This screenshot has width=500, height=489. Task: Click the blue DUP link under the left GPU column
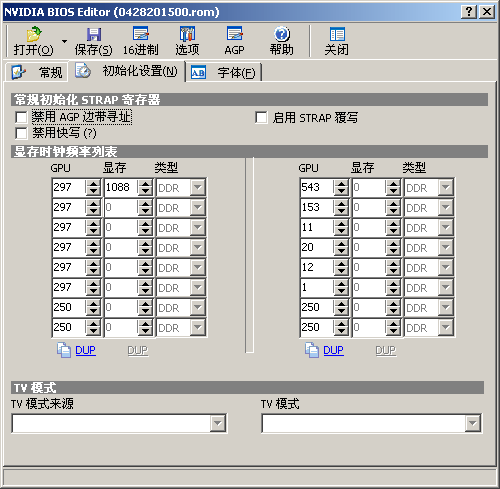click(x=85, y=350)
